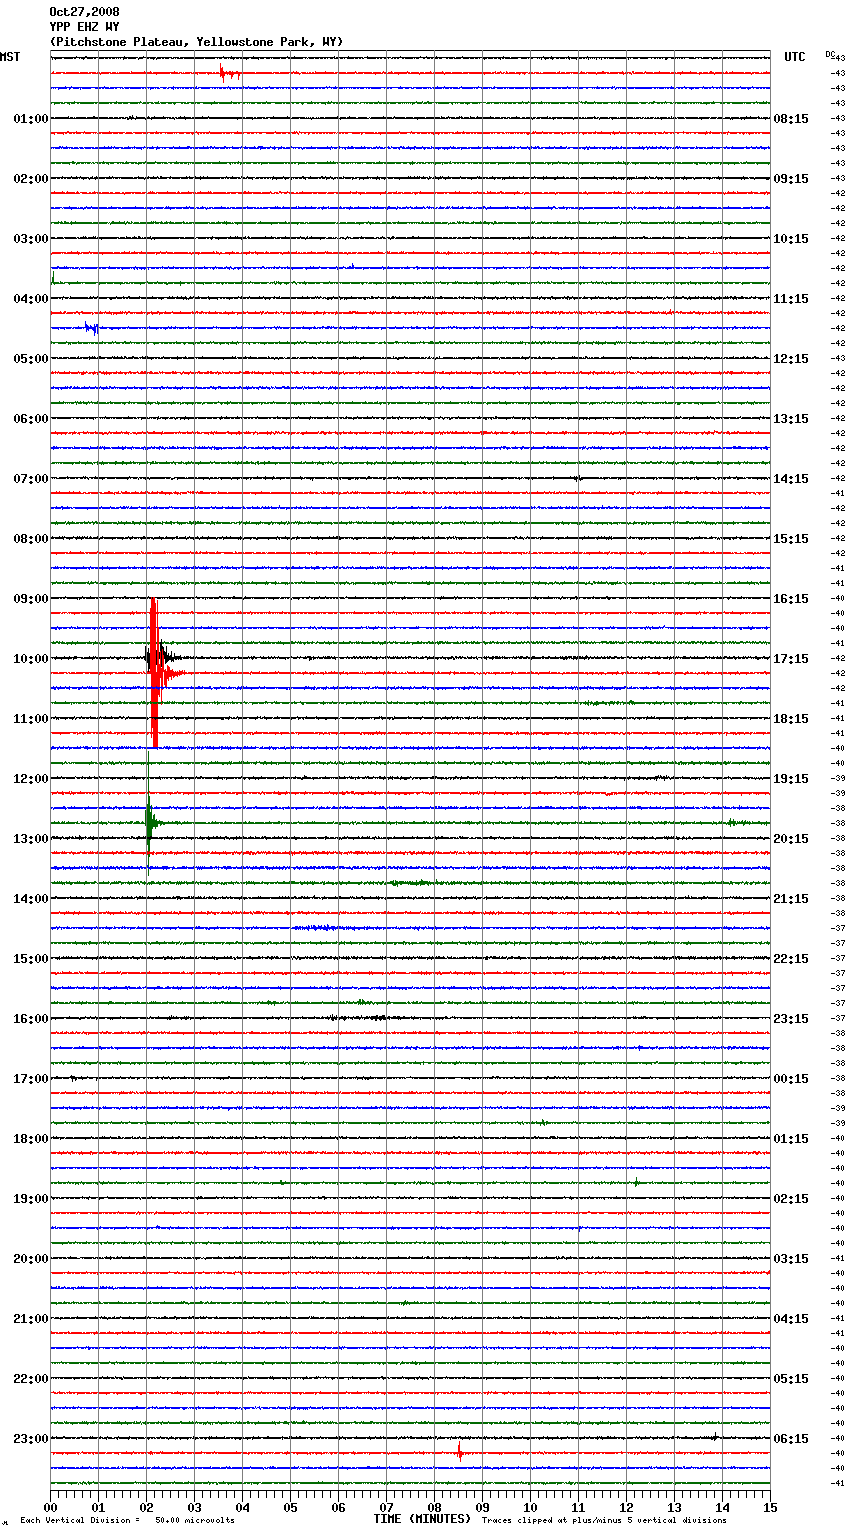This screenshot has height=1534, width=850.
Task: Click the 20:15 UTC time label
Action: point(791,839)
